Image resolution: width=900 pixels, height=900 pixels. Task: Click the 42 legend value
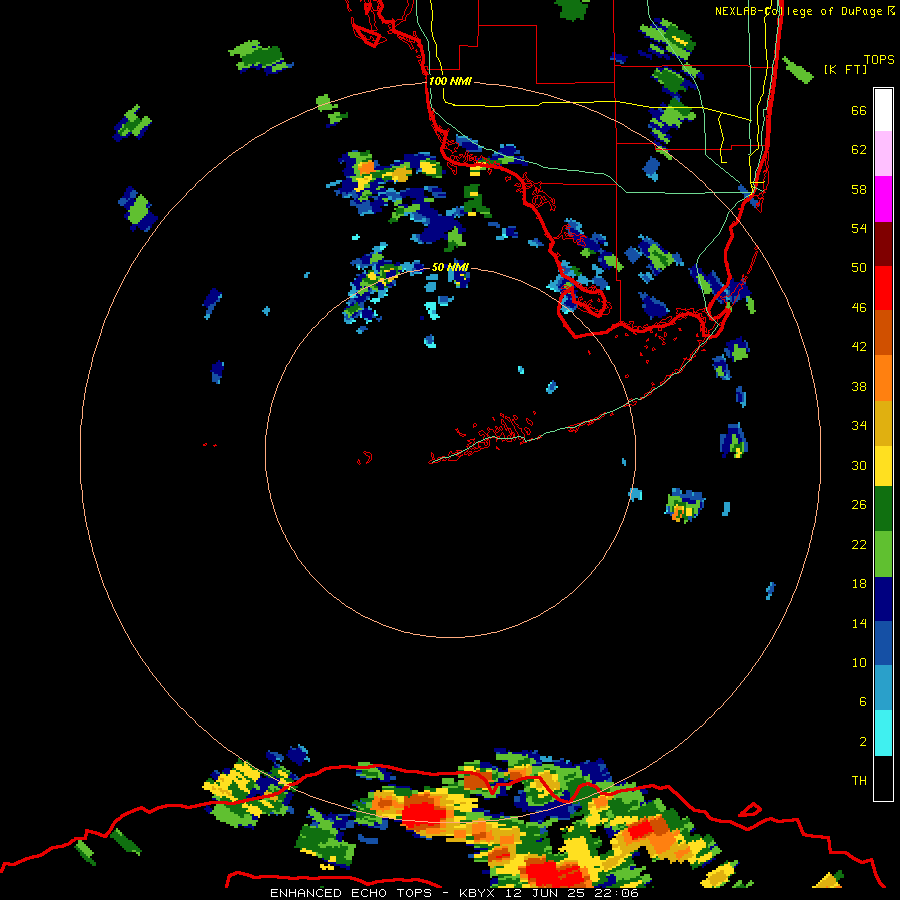pyautogui.click(x=859, y=347)
